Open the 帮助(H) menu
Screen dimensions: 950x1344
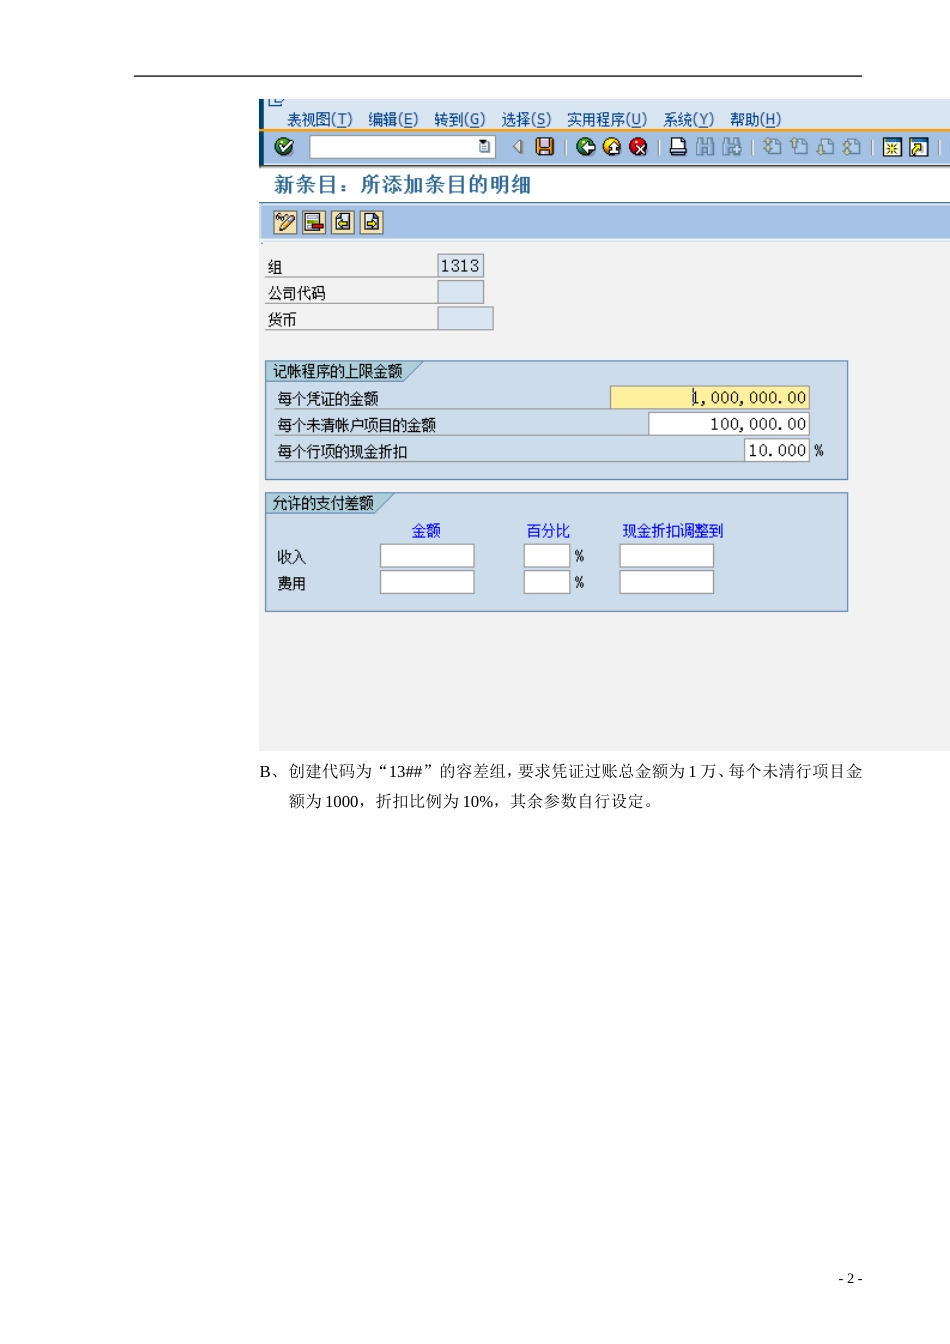click(x=755, y=120)
